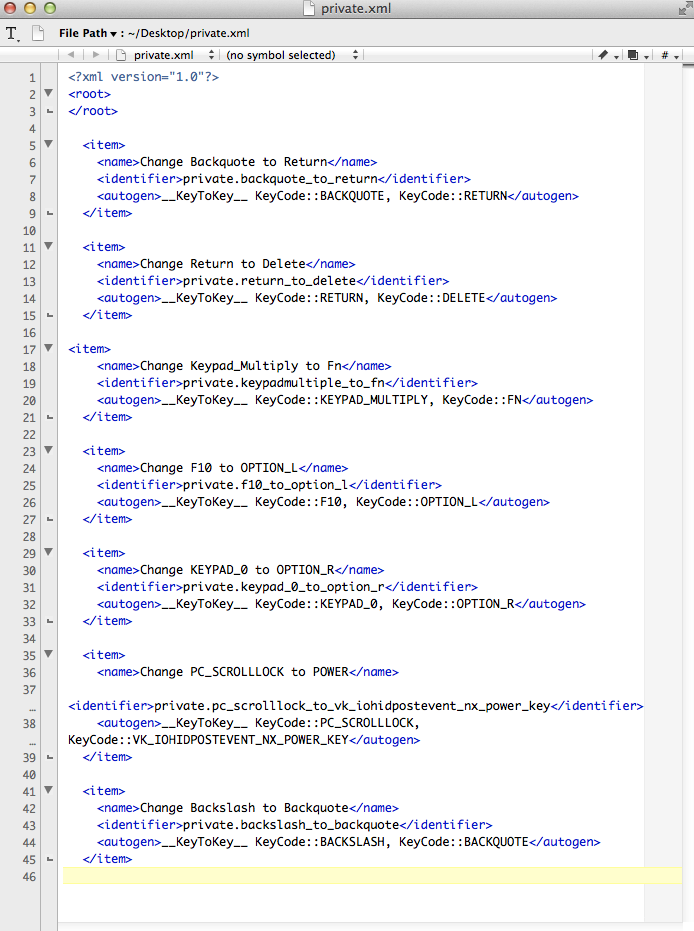Click the green zoom window button
The image size is (694, 931).
(x=50, y=8)
